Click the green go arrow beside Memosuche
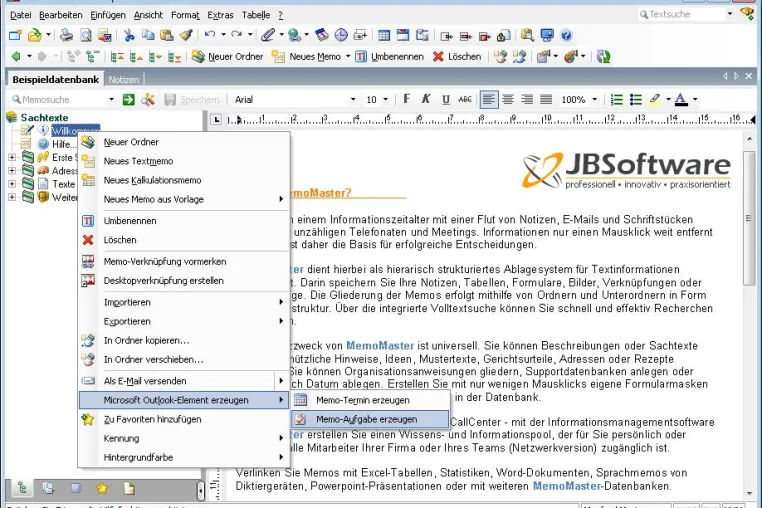This screenshot has width=762, height=508. click(128, 100)
